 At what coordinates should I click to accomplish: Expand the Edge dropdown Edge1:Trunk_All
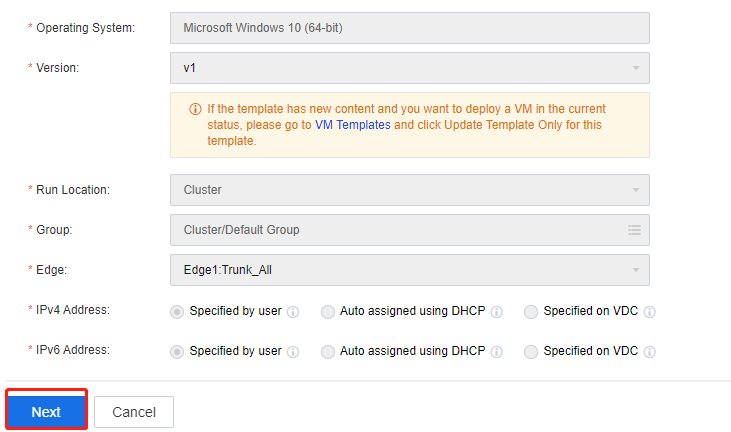pos(410,270)
